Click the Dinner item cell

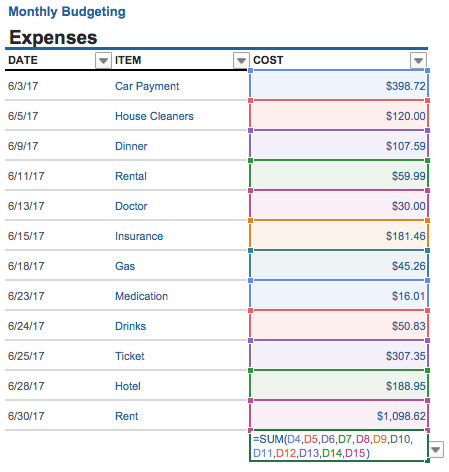click(180, 146)
